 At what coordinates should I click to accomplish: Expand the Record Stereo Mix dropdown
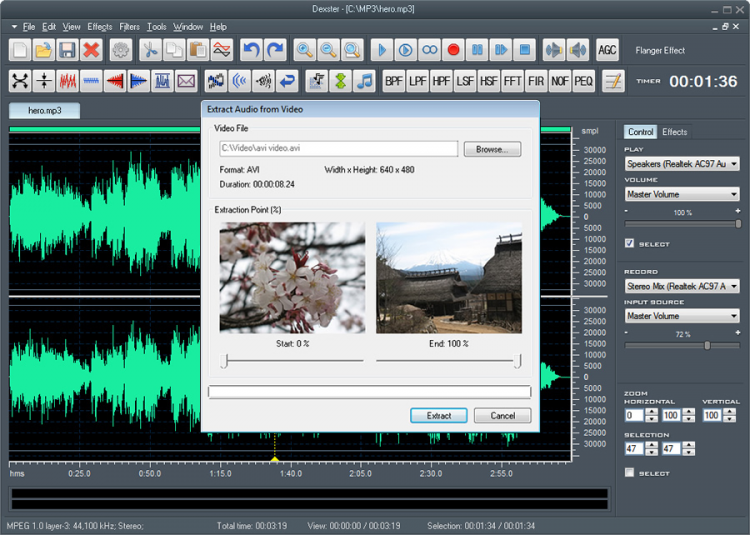(681, 286)
